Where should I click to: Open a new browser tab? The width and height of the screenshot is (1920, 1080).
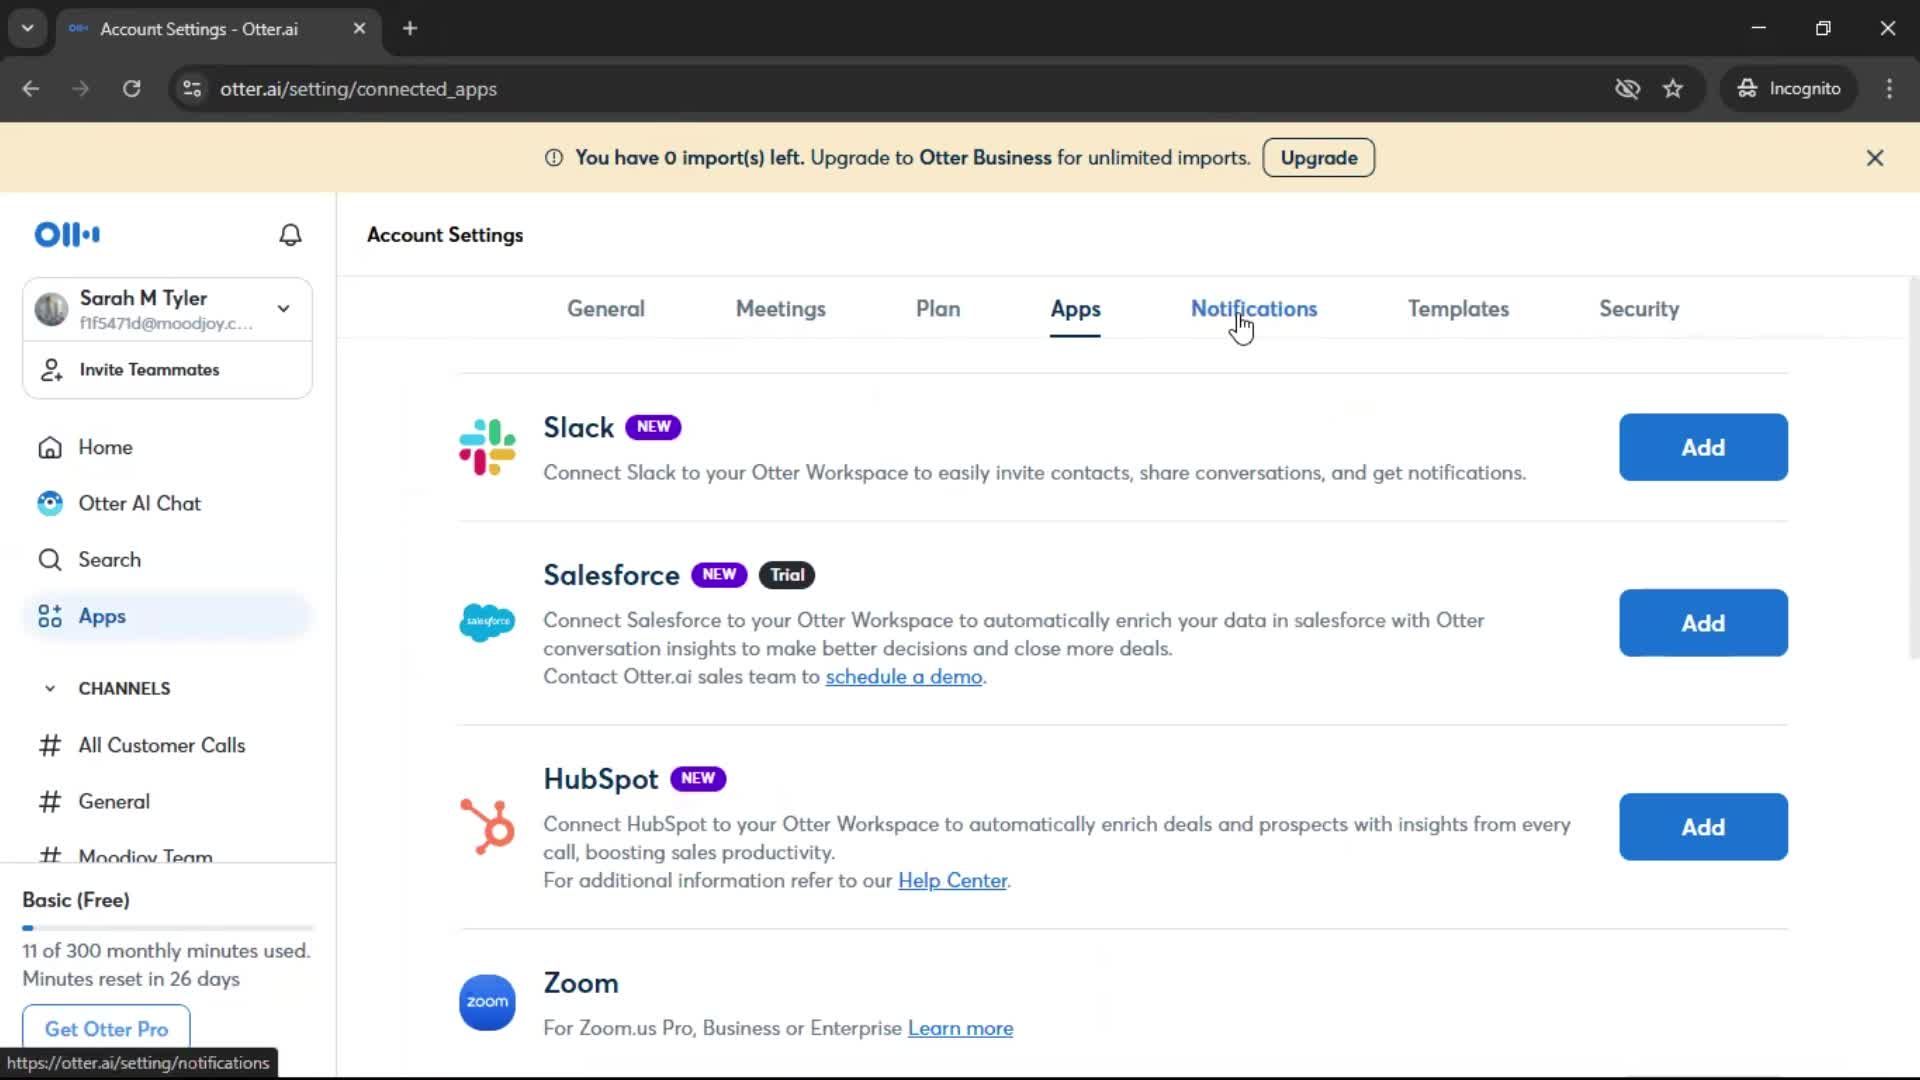(x=410, y=29)
